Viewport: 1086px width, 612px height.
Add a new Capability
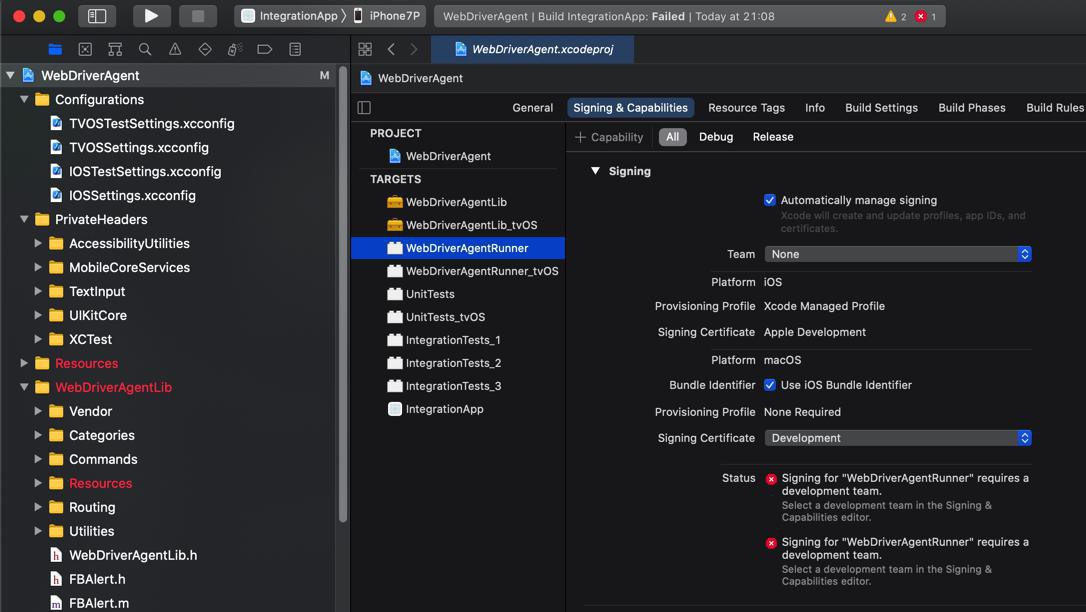point(609,137)
